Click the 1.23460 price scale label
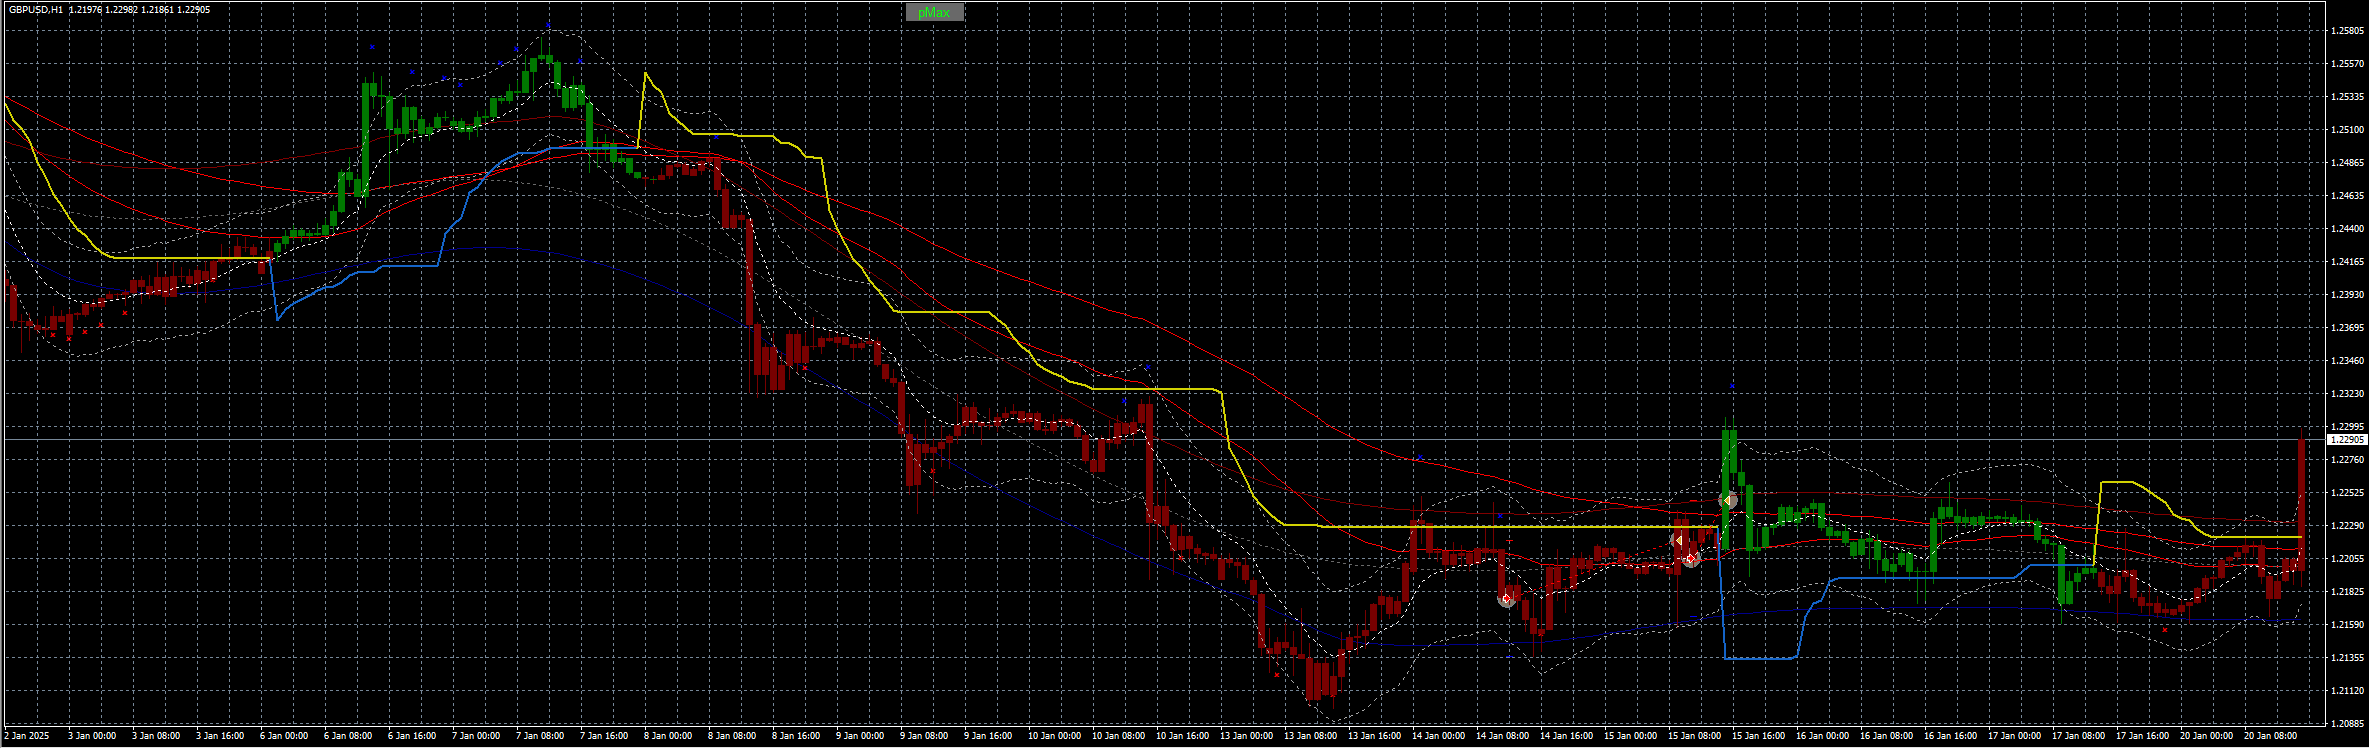The image size is (2369, 748). tap(2350, 361)
